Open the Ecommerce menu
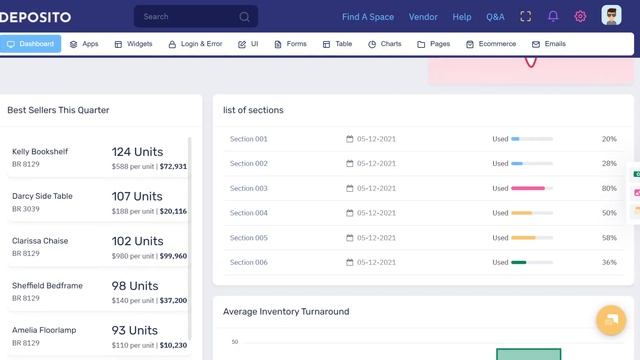The width and height of the screenshot is (640, 360). (x=491, y=44)
